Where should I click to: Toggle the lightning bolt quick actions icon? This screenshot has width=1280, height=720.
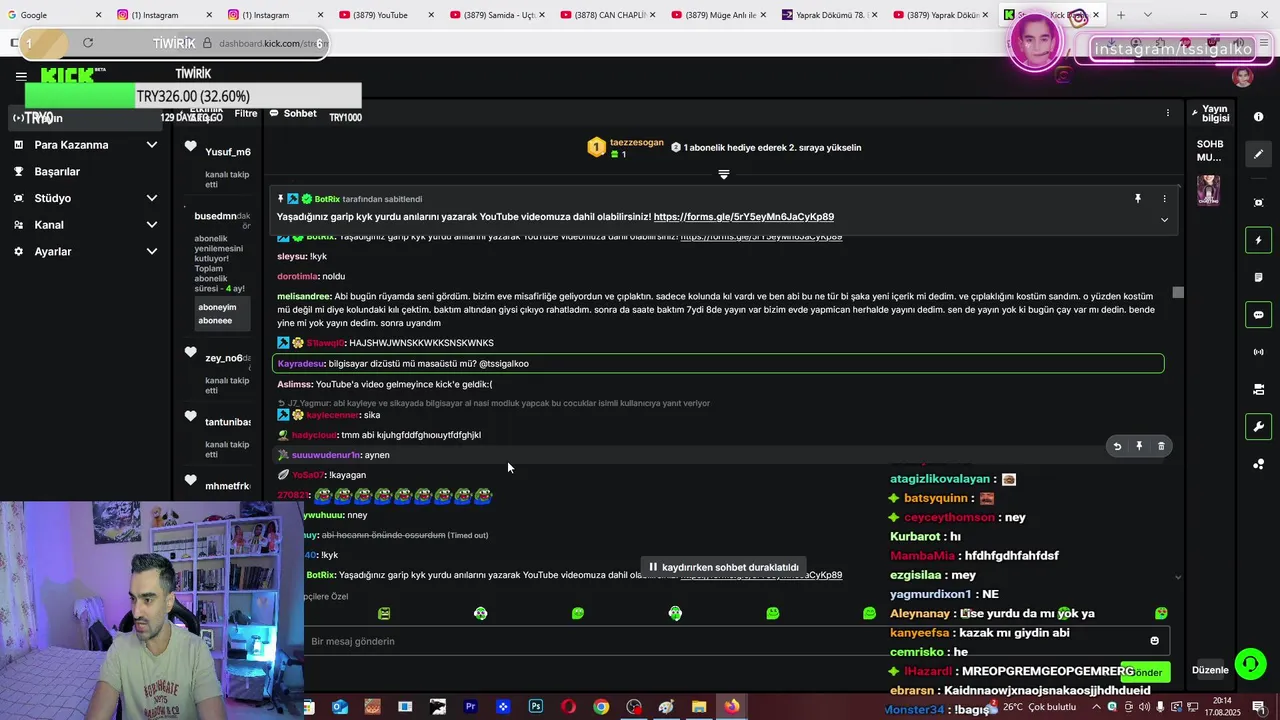tap(1258, 240)
